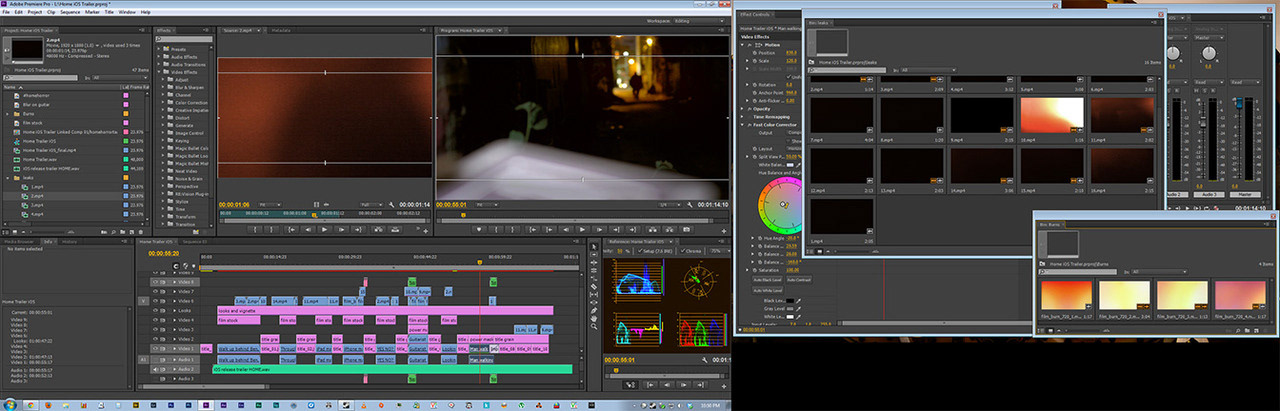
Task: Switch to the Media Browser tab
Action: point(17,242)
